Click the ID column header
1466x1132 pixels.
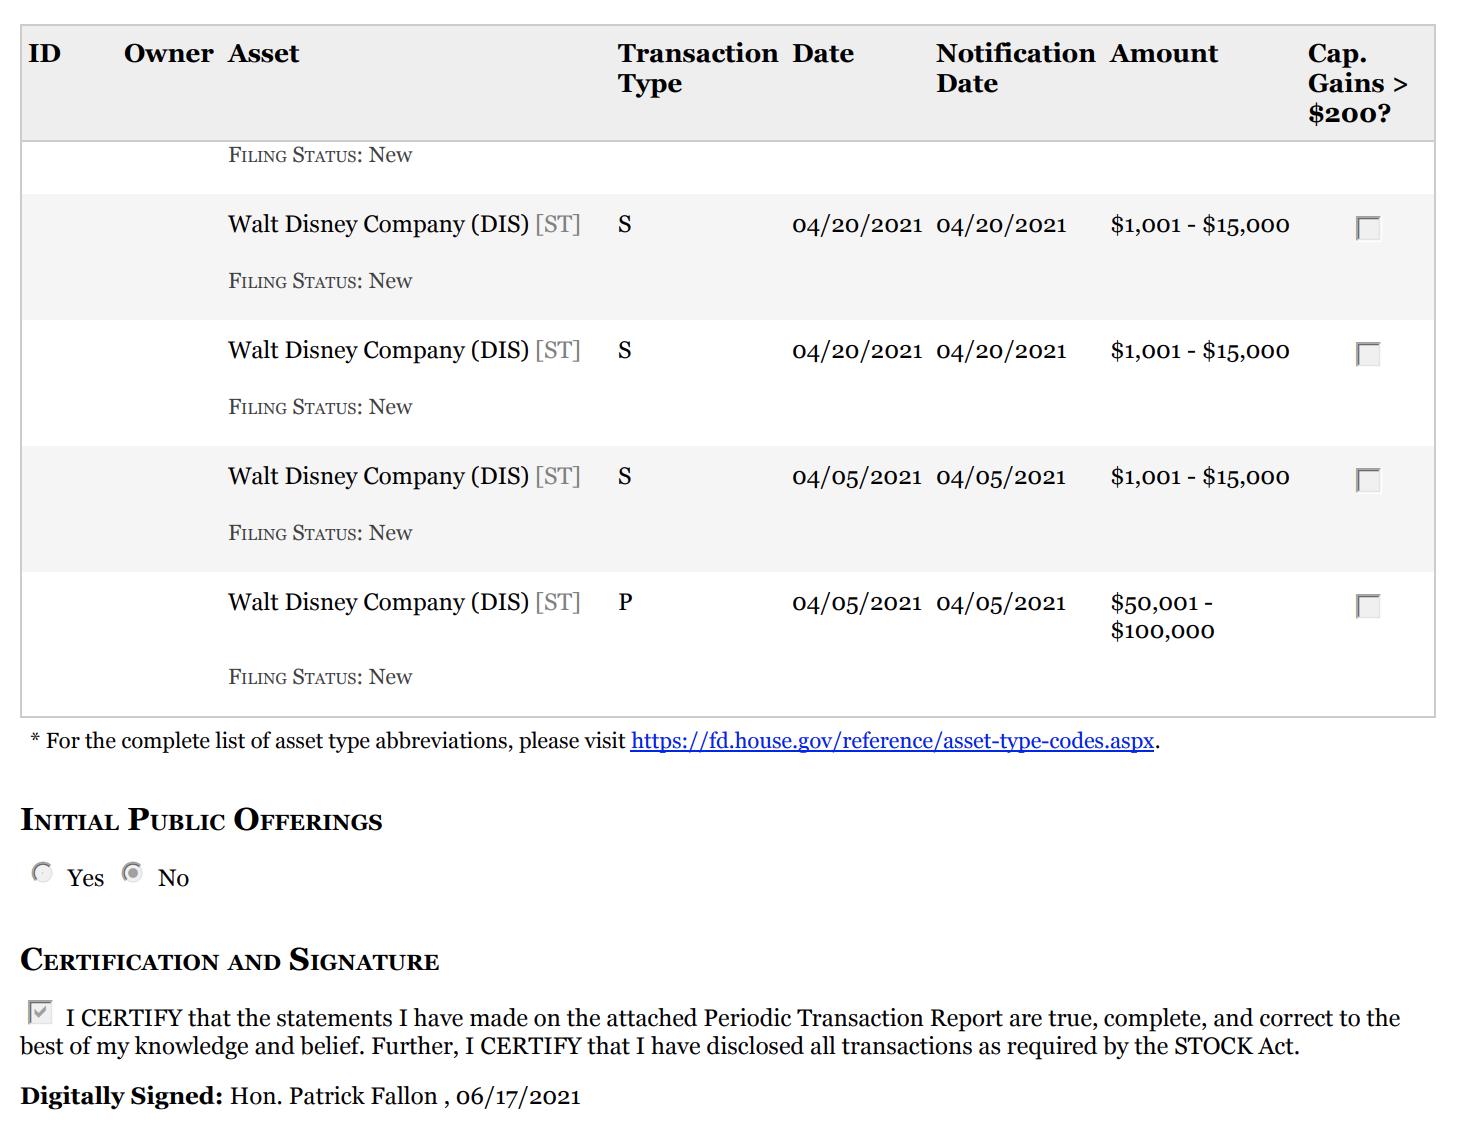point(45,54)
